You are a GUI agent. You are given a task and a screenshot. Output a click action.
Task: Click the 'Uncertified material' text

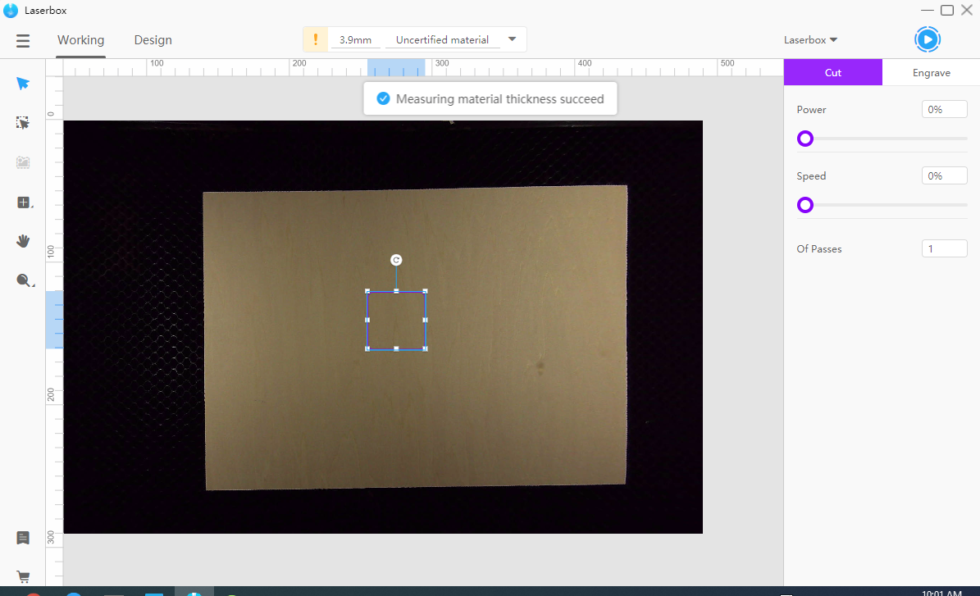(442, 40)
